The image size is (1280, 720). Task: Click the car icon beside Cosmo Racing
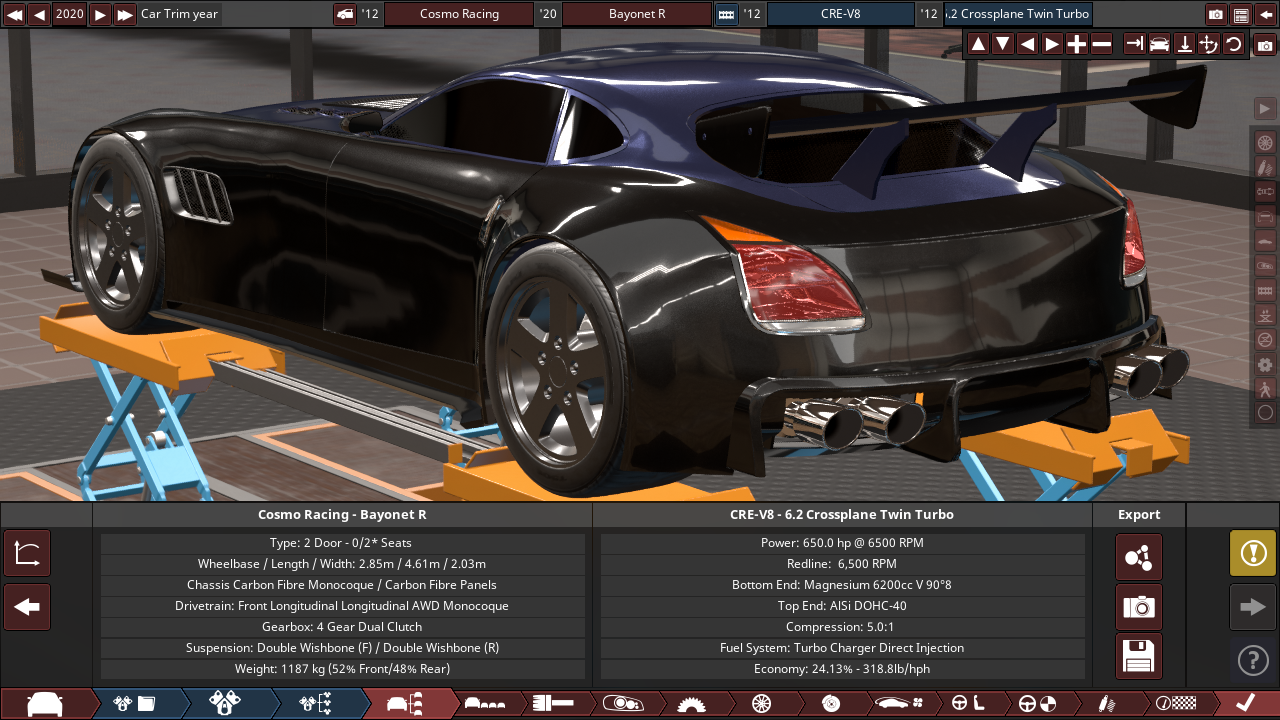point(345,14)
